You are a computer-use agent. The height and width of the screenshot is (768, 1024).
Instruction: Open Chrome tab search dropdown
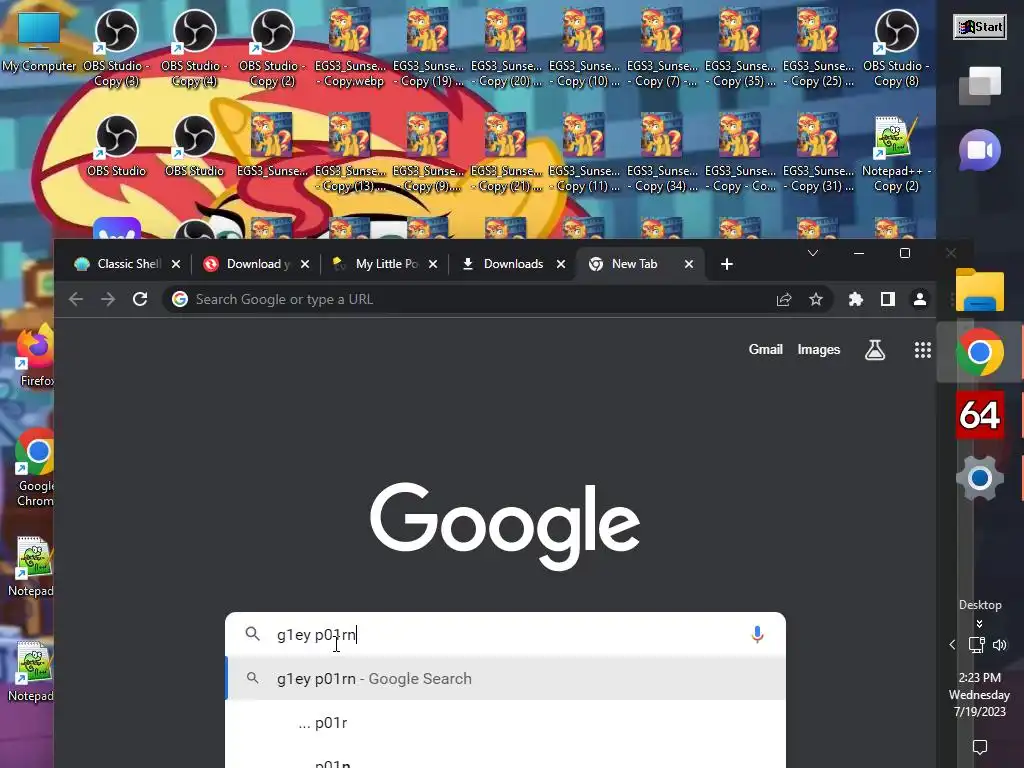tap(812, 253)
